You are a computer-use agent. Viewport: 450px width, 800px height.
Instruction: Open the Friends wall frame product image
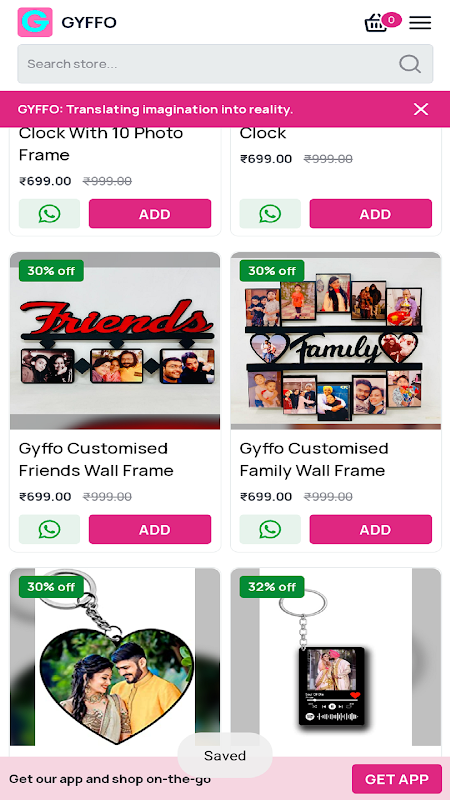tap(115, 341)
